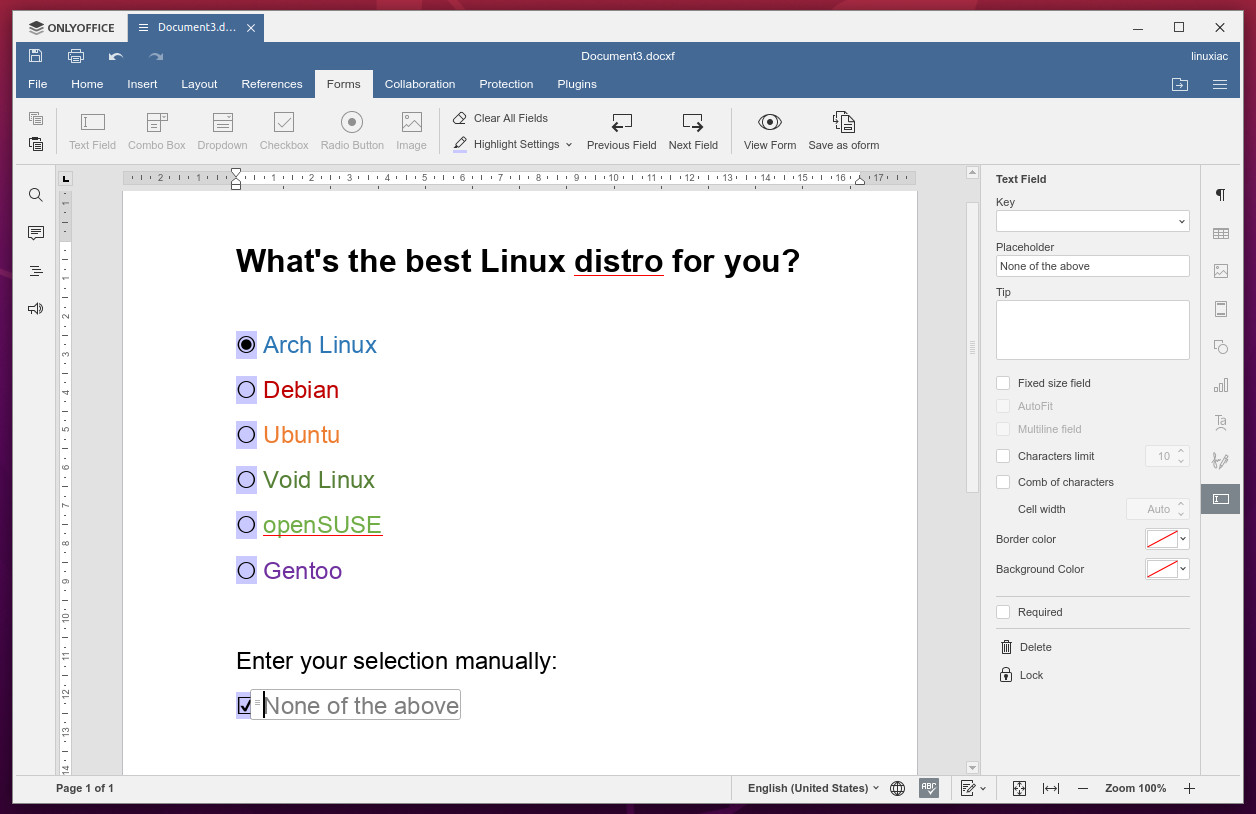Select the Debian radio button

246,390
